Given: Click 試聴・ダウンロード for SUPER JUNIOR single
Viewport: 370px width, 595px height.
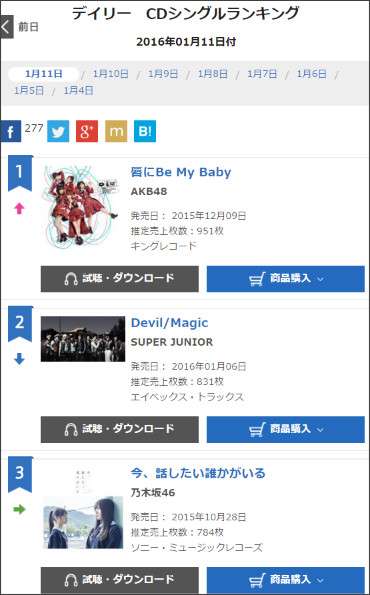Looking at the screenshot, I should (x=120, y=430).
